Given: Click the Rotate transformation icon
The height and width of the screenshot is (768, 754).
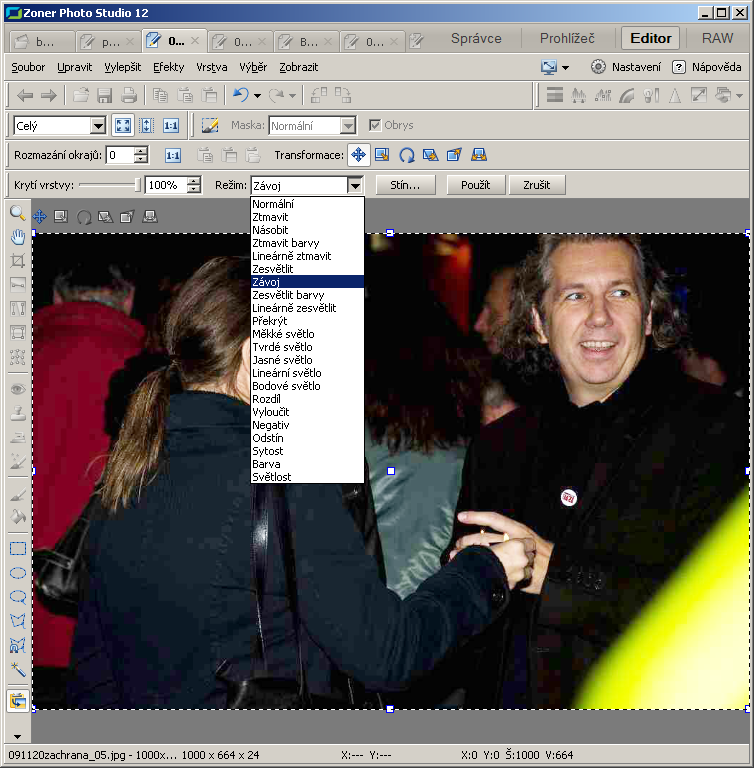Looking at the screenshot, I should click(407, 155).
